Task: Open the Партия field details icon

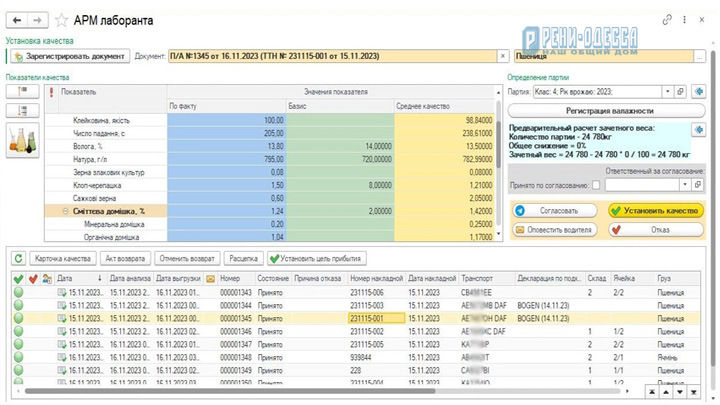Action: pyautogui.click(x=680, y=92)
